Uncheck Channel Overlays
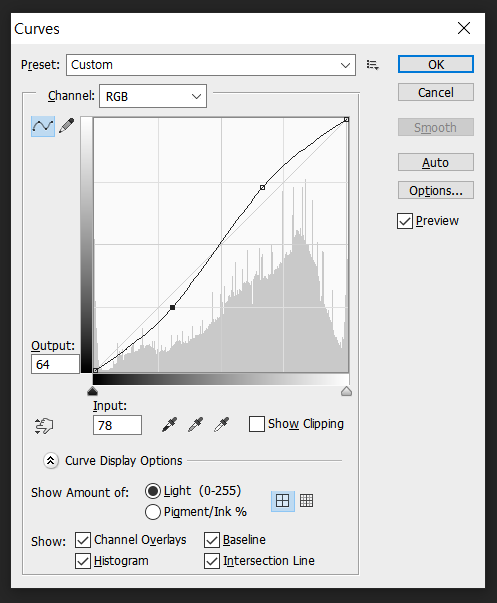The height and width of the screenshot is (603, 497). [x=83, y=540]
